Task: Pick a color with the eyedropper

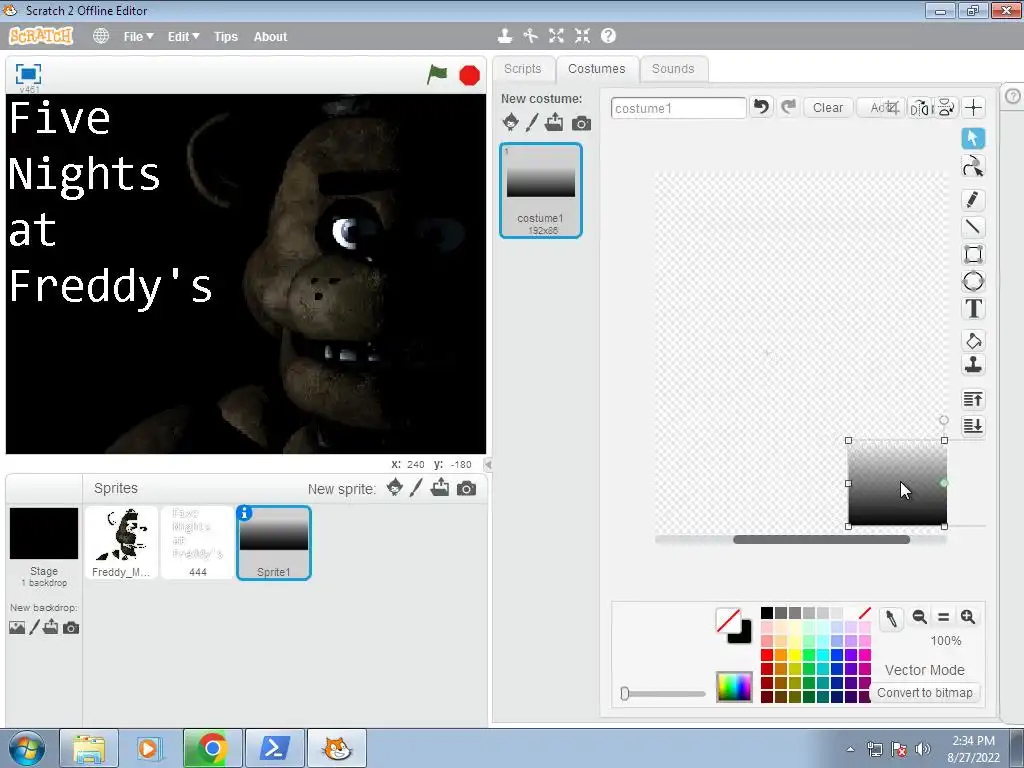Action: tap(891, 618)
